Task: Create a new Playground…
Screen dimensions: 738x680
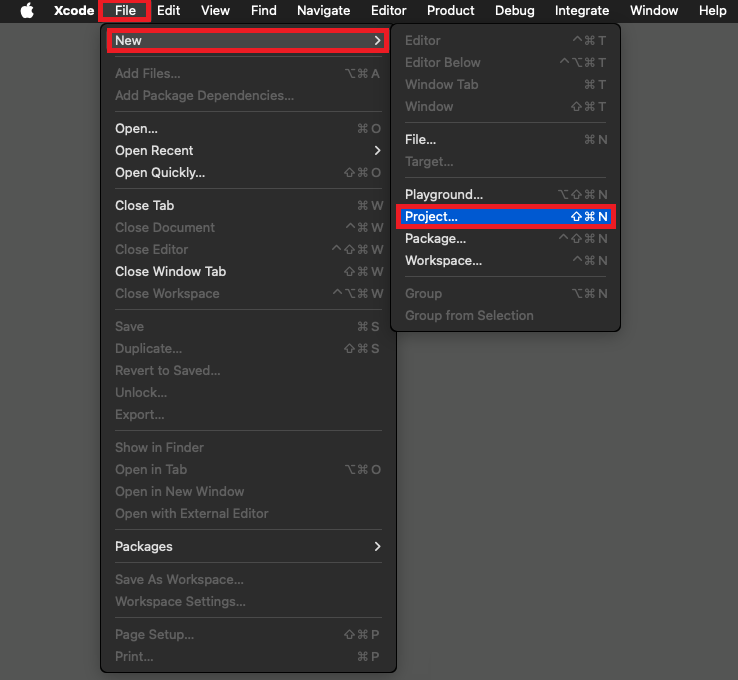Action: point(506,195)
